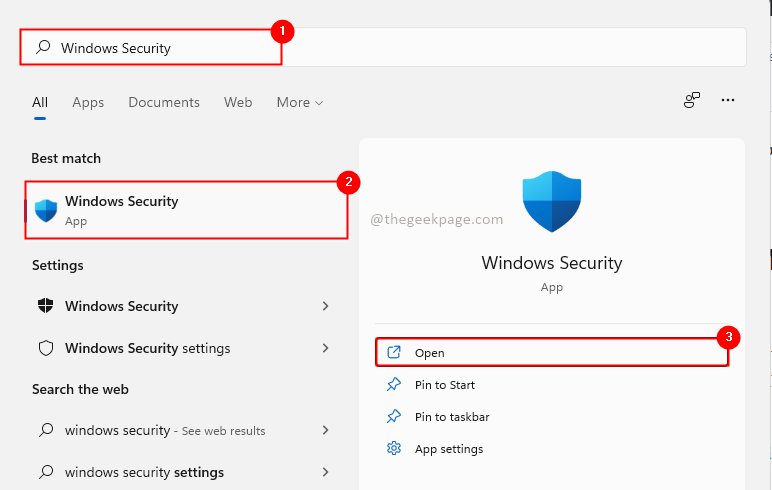Click the Windows Security search text field
Screen dimensions: 772x490
pos(383,47)
